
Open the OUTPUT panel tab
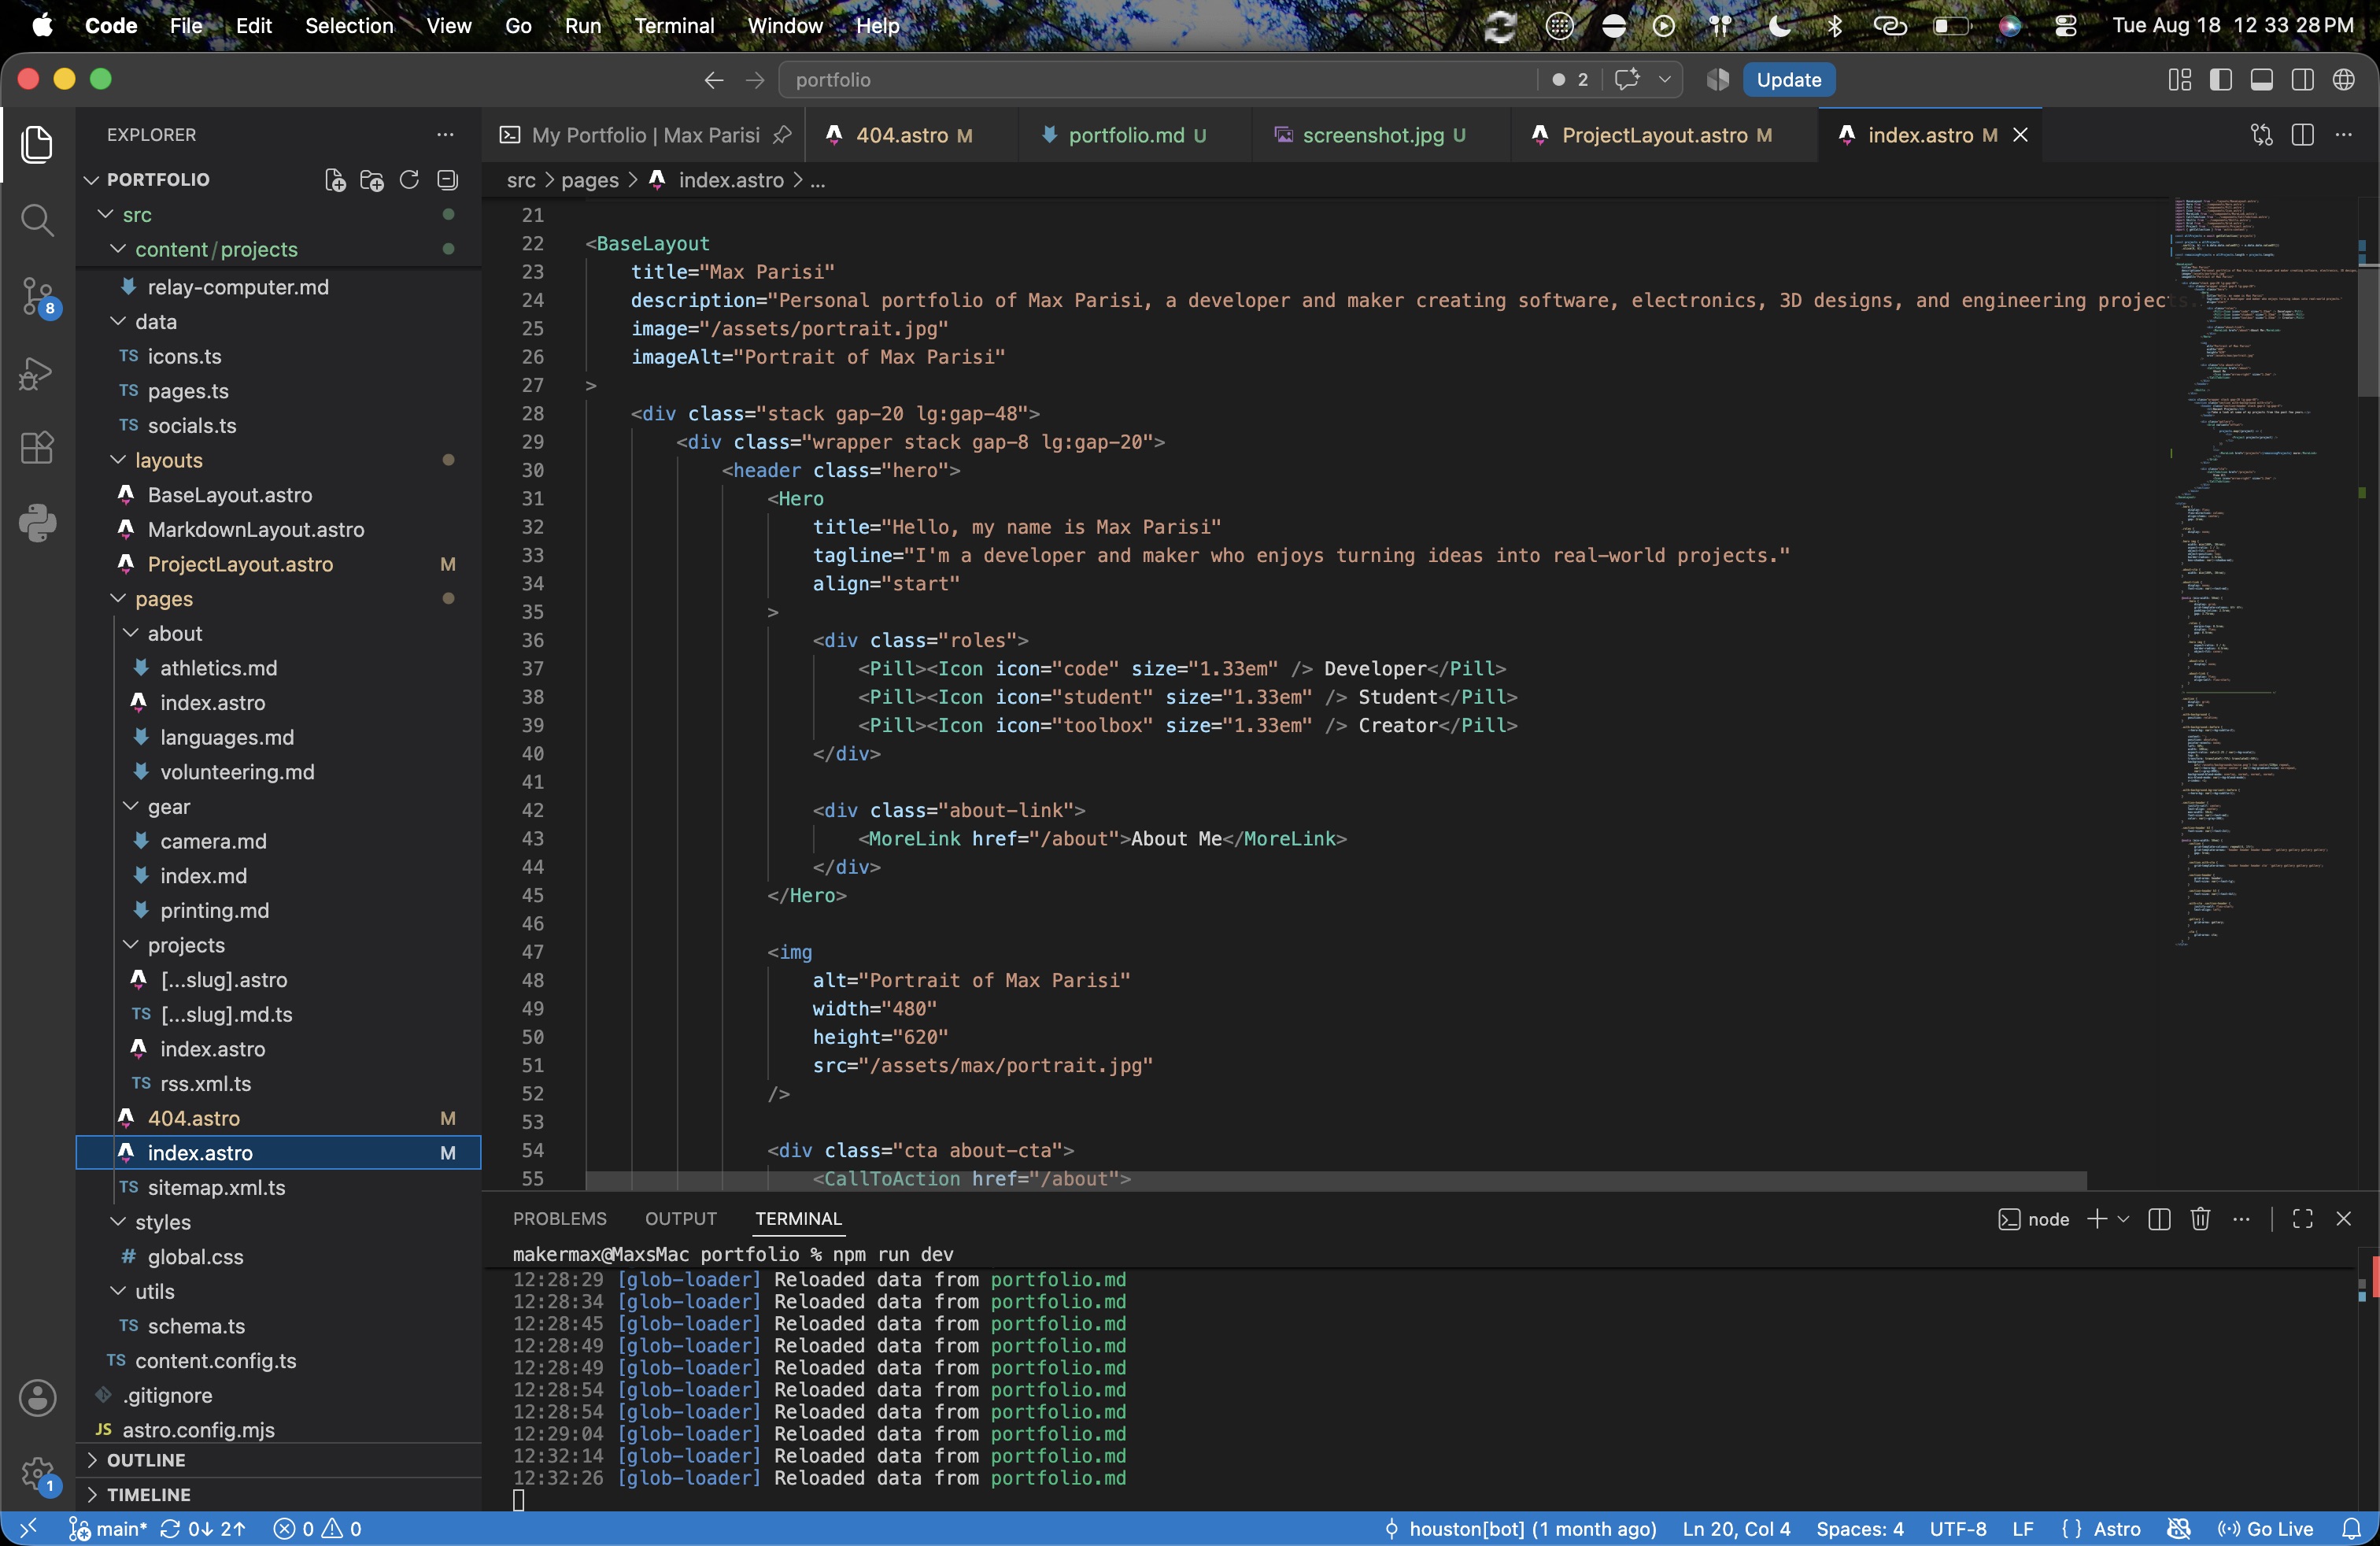681,1219
